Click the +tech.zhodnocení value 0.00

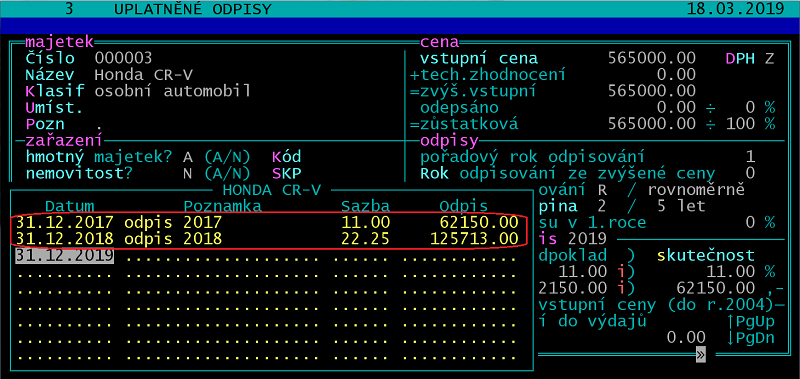[676, 75]
